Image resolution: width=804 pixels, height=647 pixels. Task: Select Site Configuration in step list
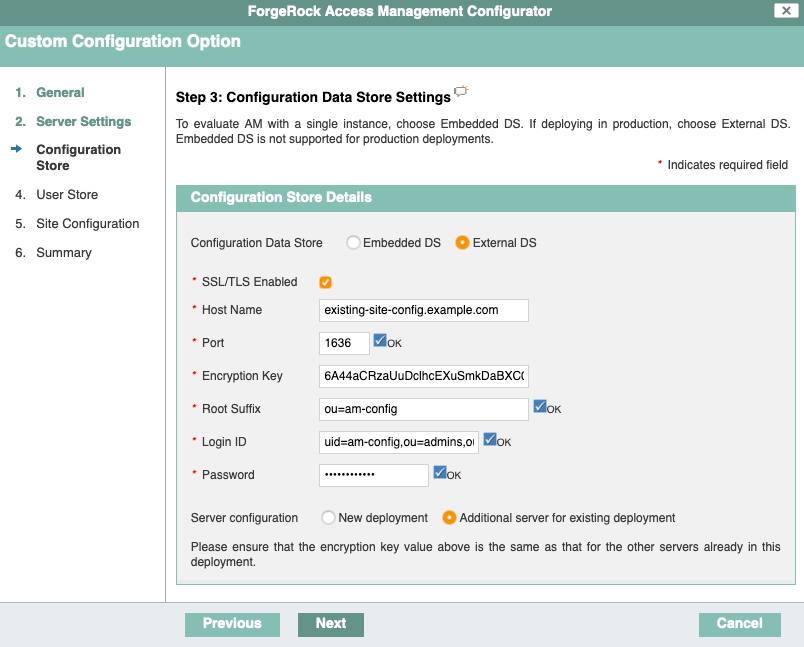88,224
